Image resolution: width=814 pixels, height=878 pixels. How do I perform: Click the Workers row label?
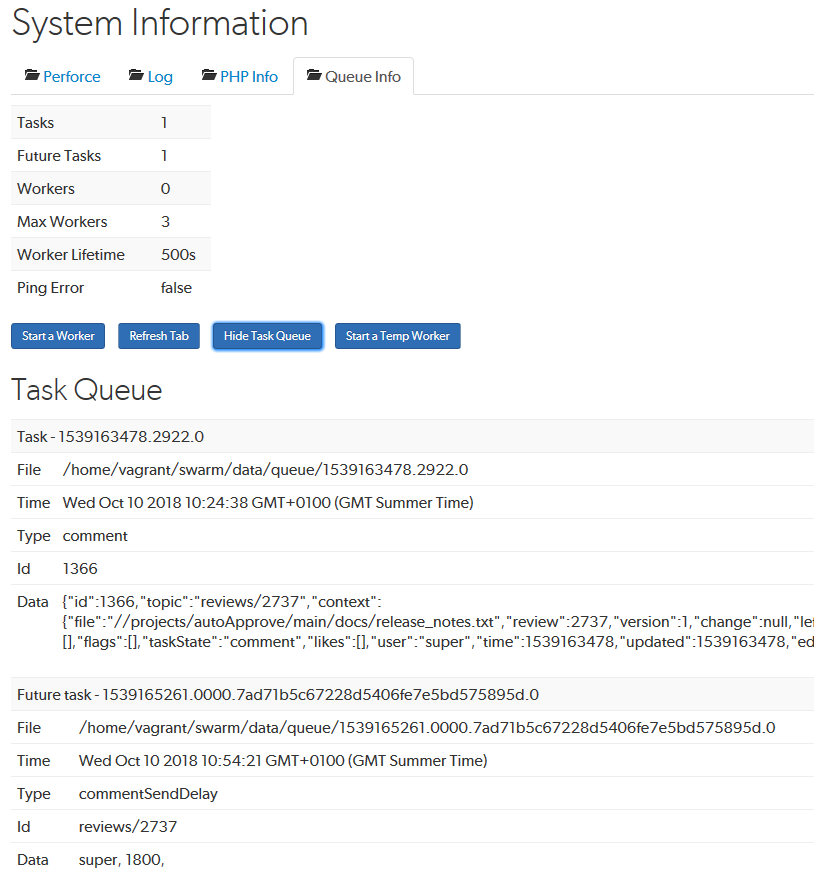46,189
